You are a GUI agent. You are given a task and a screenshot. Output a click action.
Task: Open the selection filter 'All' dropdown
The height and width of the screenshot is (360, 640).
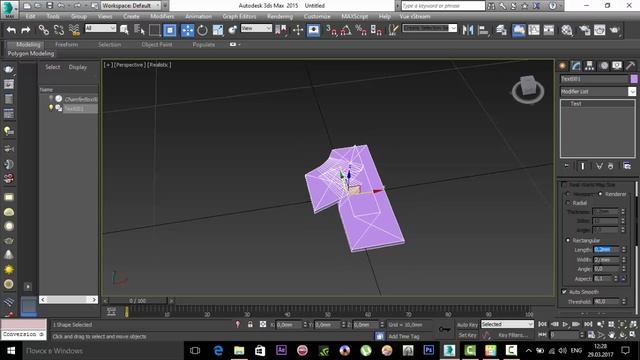[100, 28]
